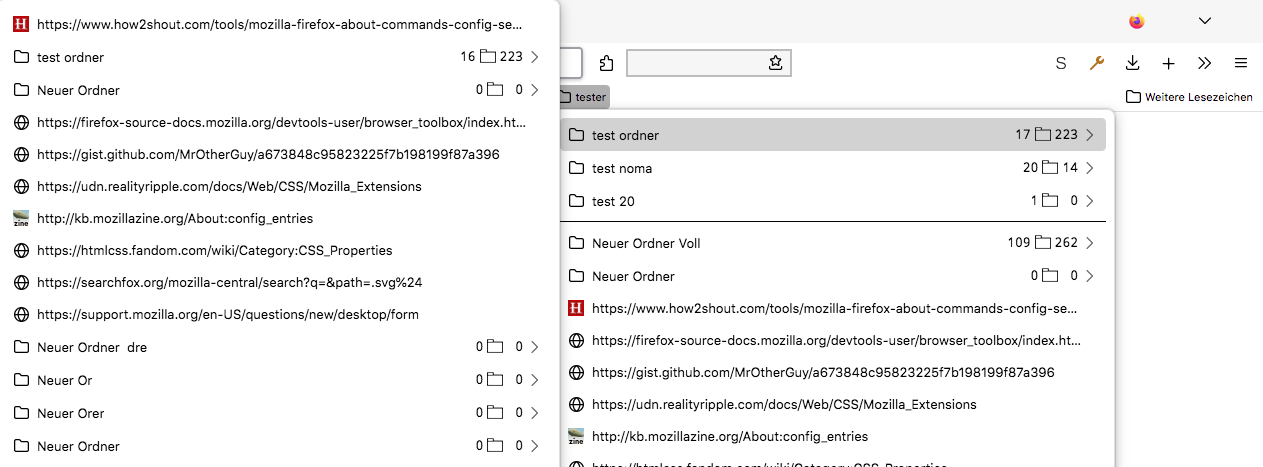The width and height of the screenshot is (1263, 467).
Task: Open the downloads panel
Action: [x=1132, y=63]
